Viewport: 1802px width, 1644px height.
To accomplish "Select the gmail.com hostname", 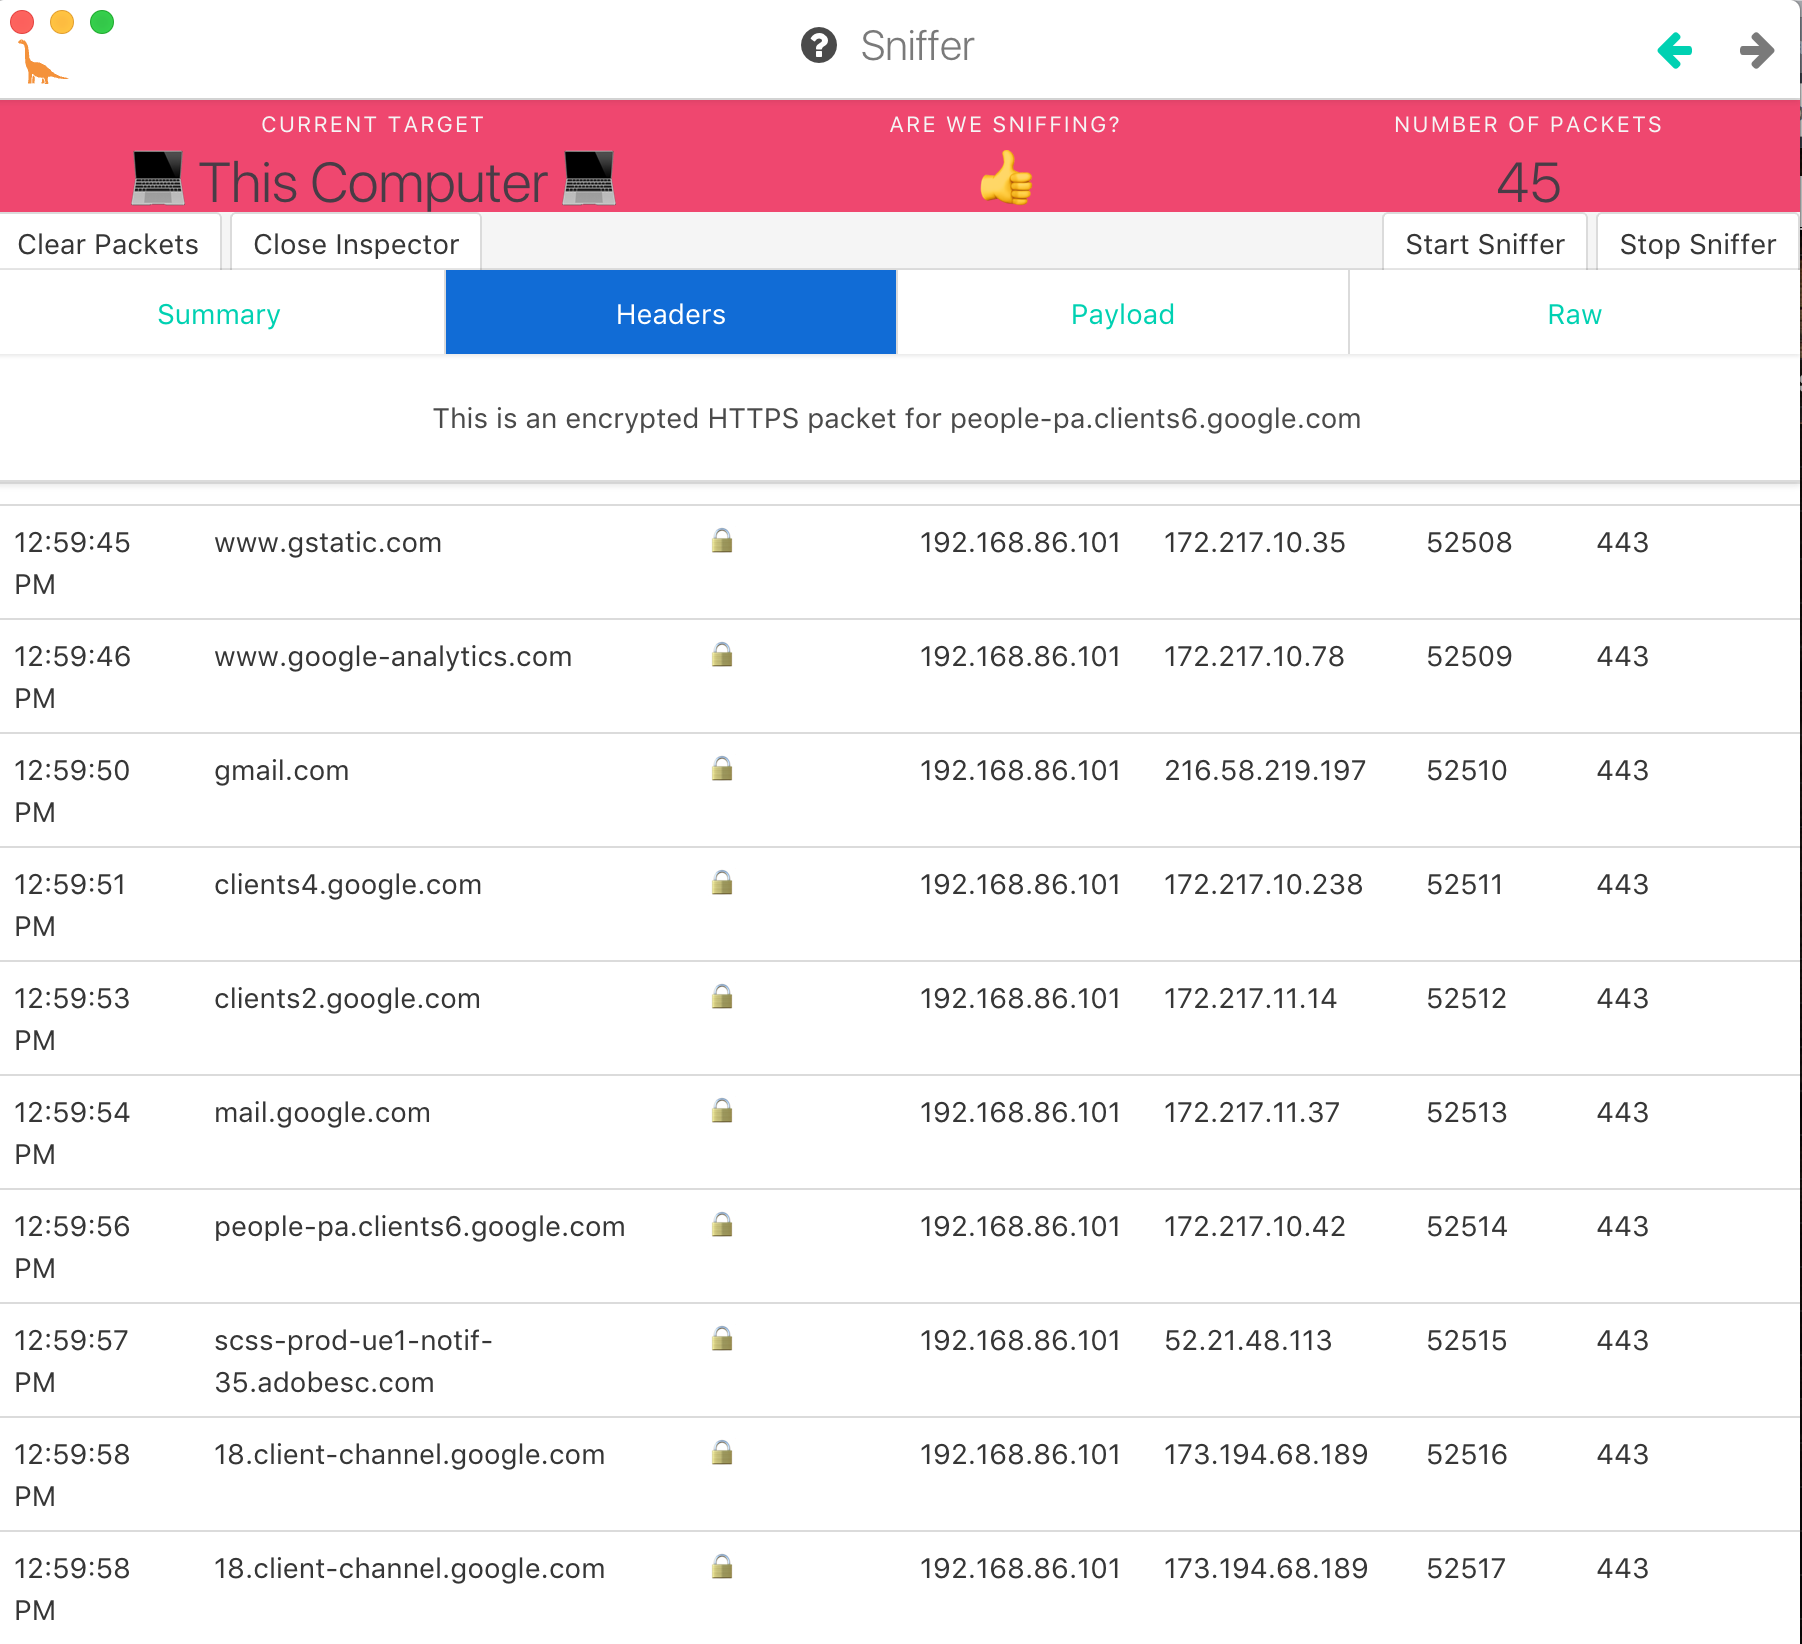I will tap(281, 771).
